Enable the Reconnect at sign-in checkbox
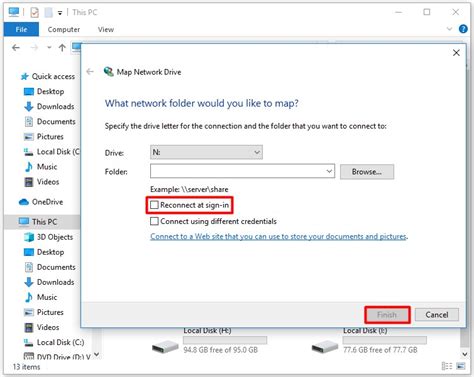The height and width of the screenshot is (377, 474). (x=154, y=205)
